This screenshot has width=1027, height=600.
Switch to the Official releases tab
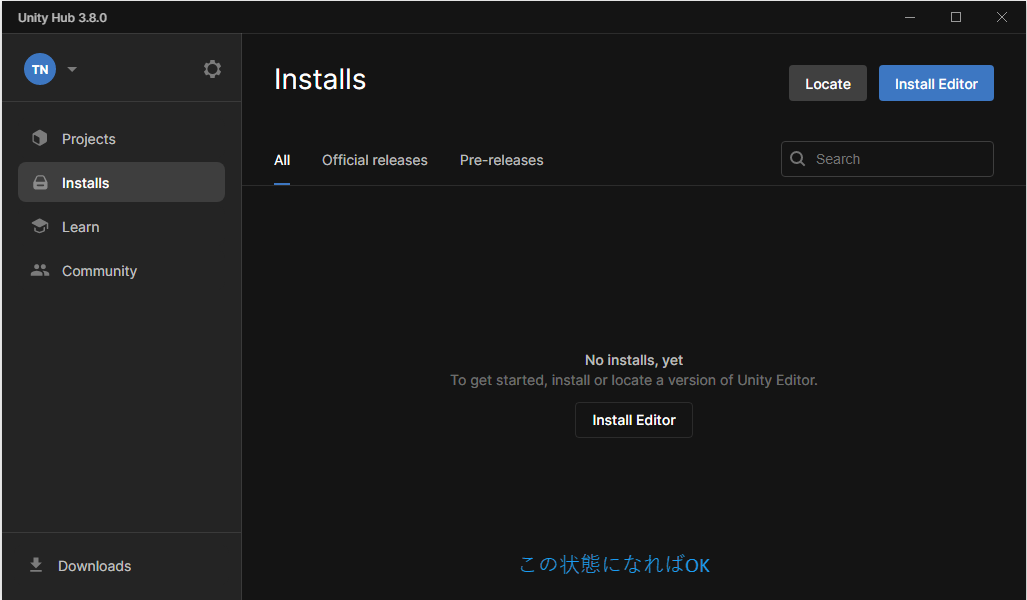click(375, 160)
